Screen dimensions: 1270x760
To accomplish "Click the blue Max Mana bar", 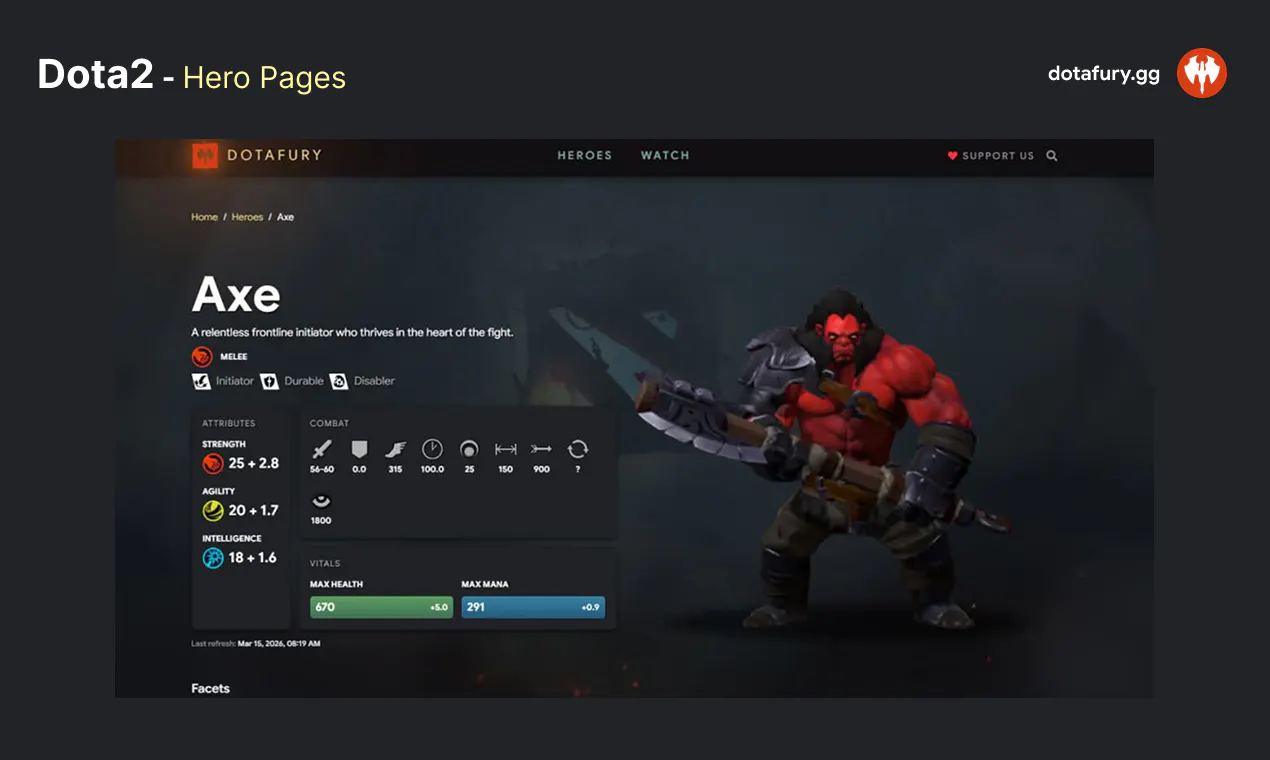I will [x=533, y=607].
